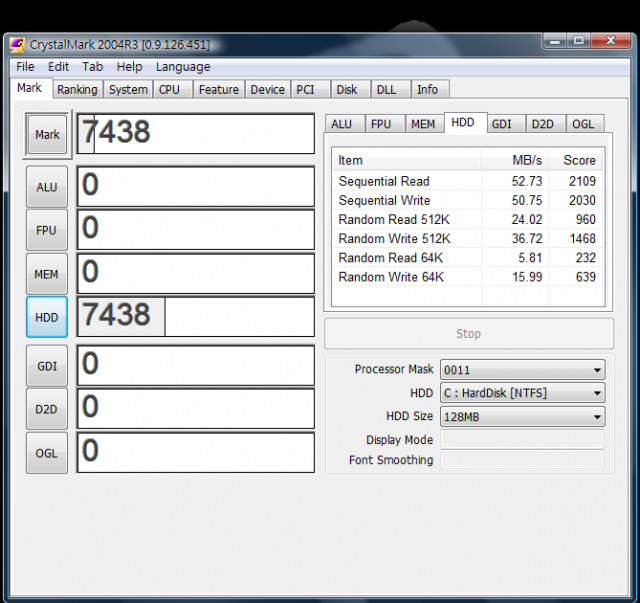640x603 pixels.
Task: Open the Edit menu
Action: pyautogui.click(x=58, y=67)
